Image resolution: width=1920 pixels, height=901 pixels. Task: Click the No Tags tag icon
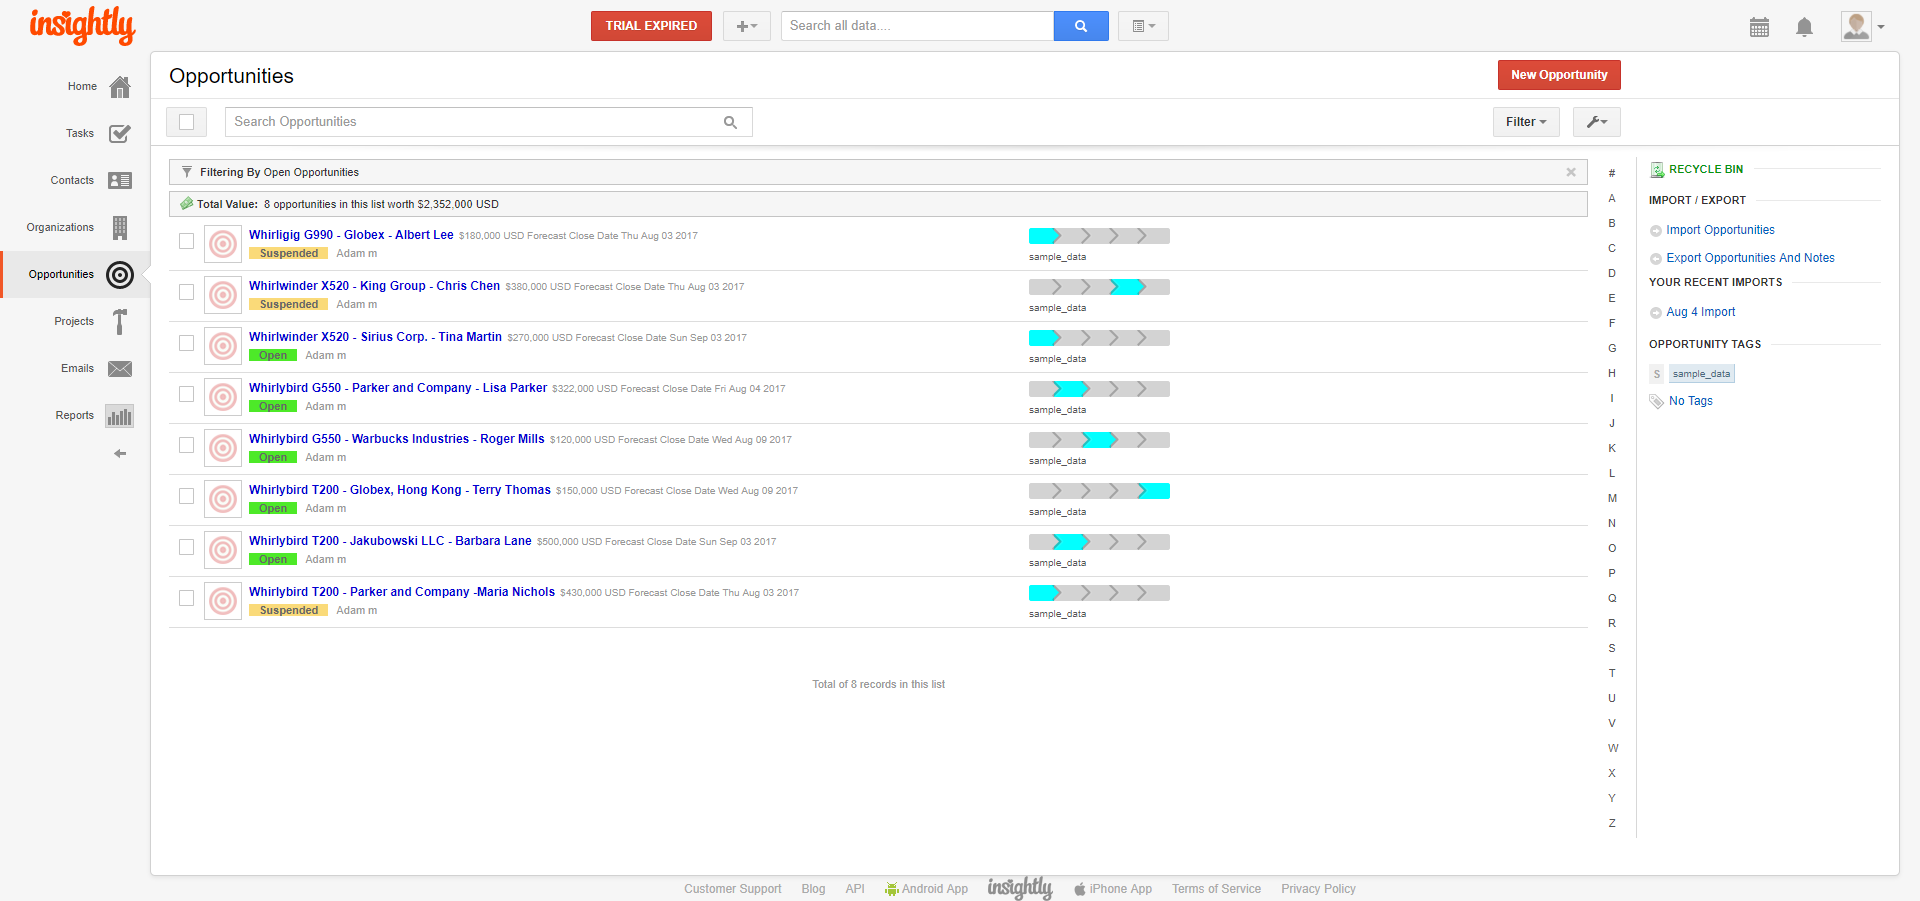pos(1657,402)
